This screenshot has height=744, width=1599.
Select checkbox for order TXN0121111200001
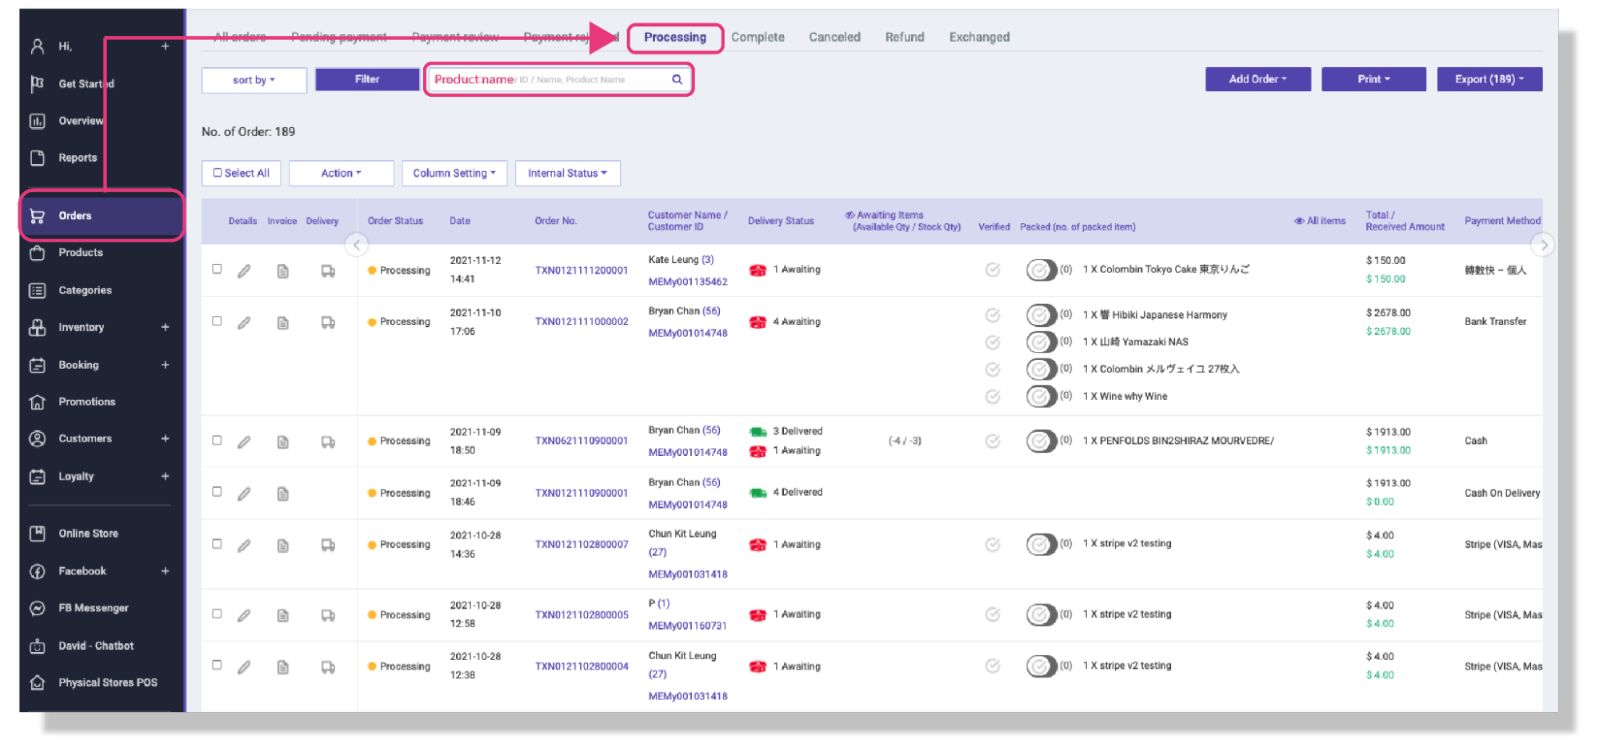pyautogui.click(x=217, y=269)
